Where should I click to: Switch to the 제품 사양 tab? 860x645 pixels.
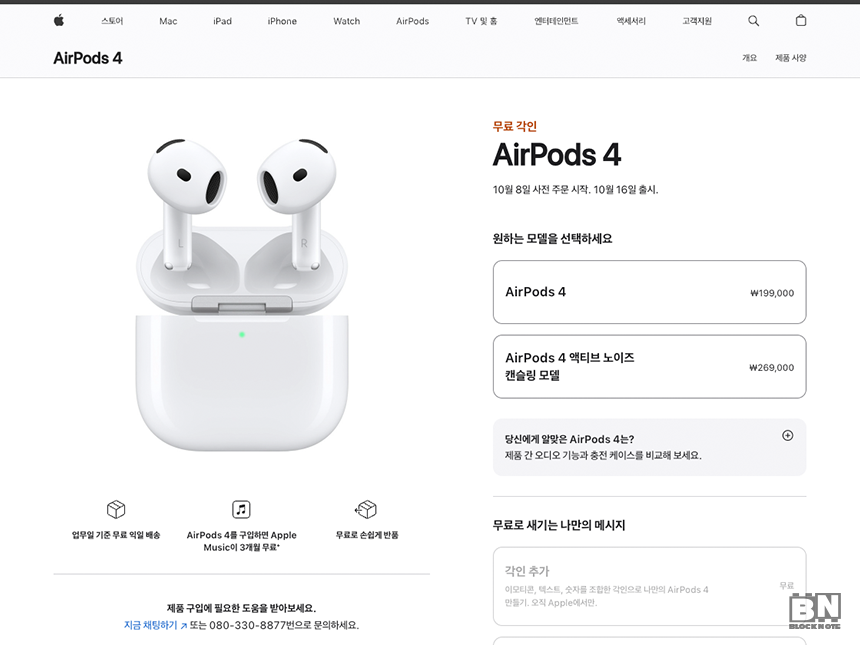coord(790,58)
